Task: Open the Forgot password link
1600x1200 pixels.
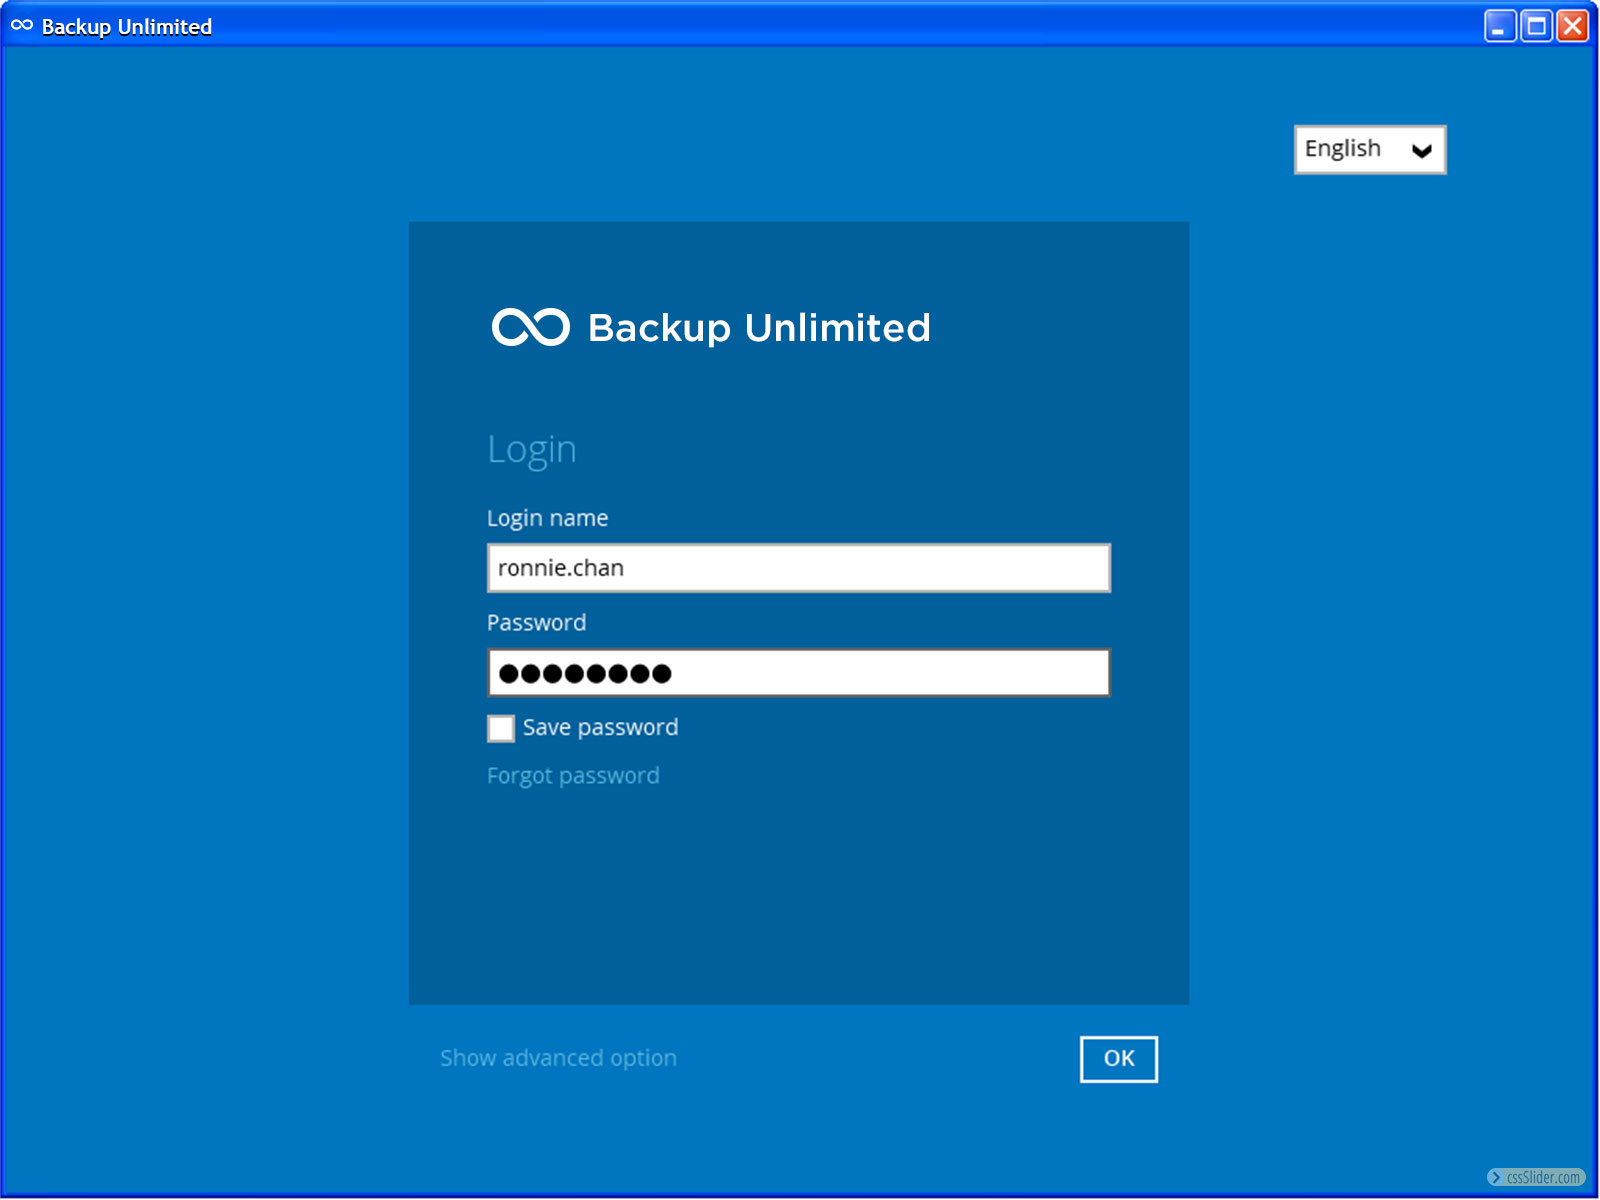Action: (573, 776)
